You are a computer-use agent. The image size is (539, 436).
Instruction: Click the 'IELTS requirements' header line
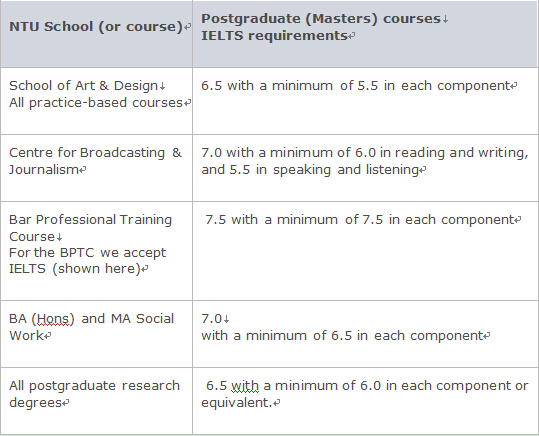tap(274, 36)
